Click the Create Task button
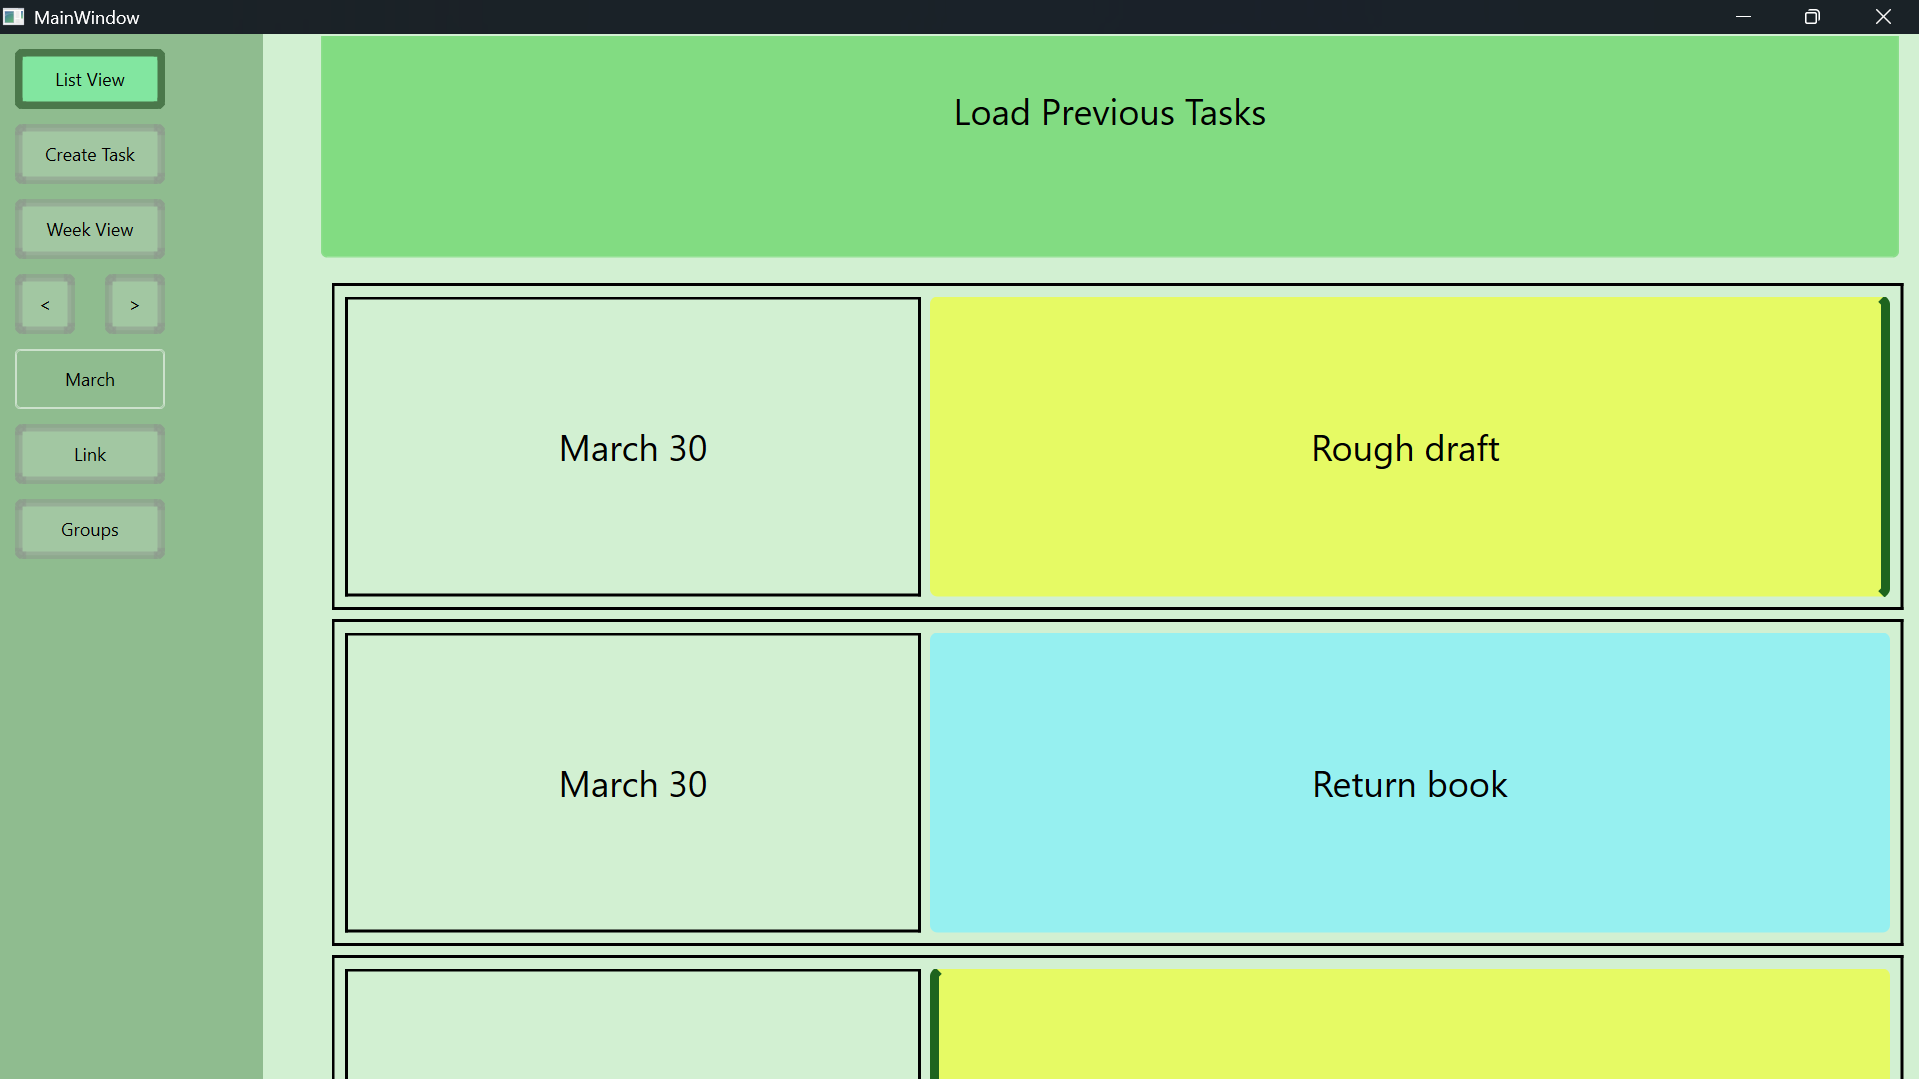Viewport: 1919px width, 1079px height. 90,154
